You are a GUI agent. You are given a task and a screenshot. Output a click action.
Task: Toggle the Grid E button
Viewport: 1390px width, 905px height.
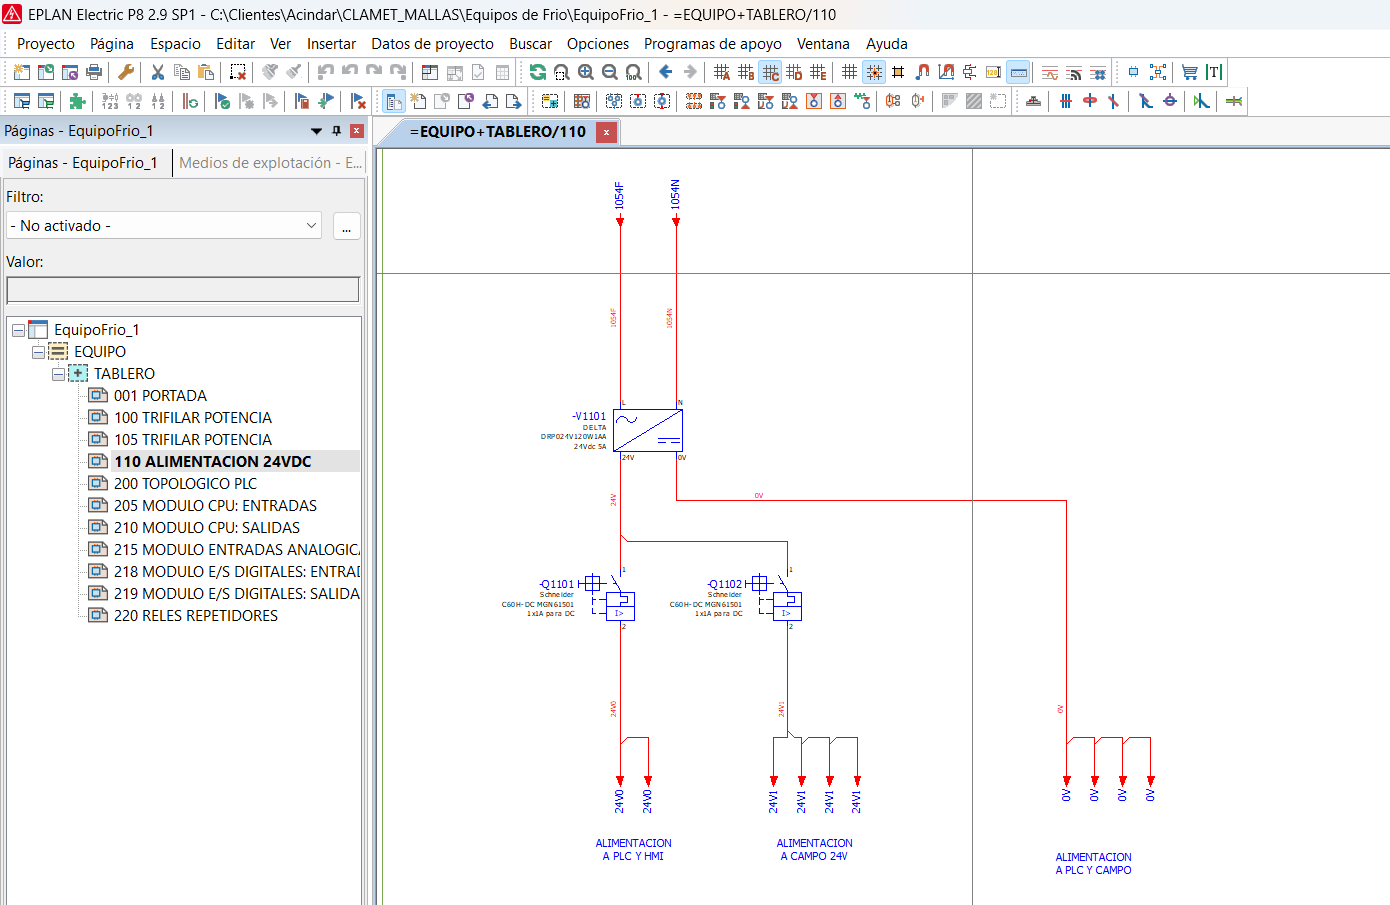818,72
